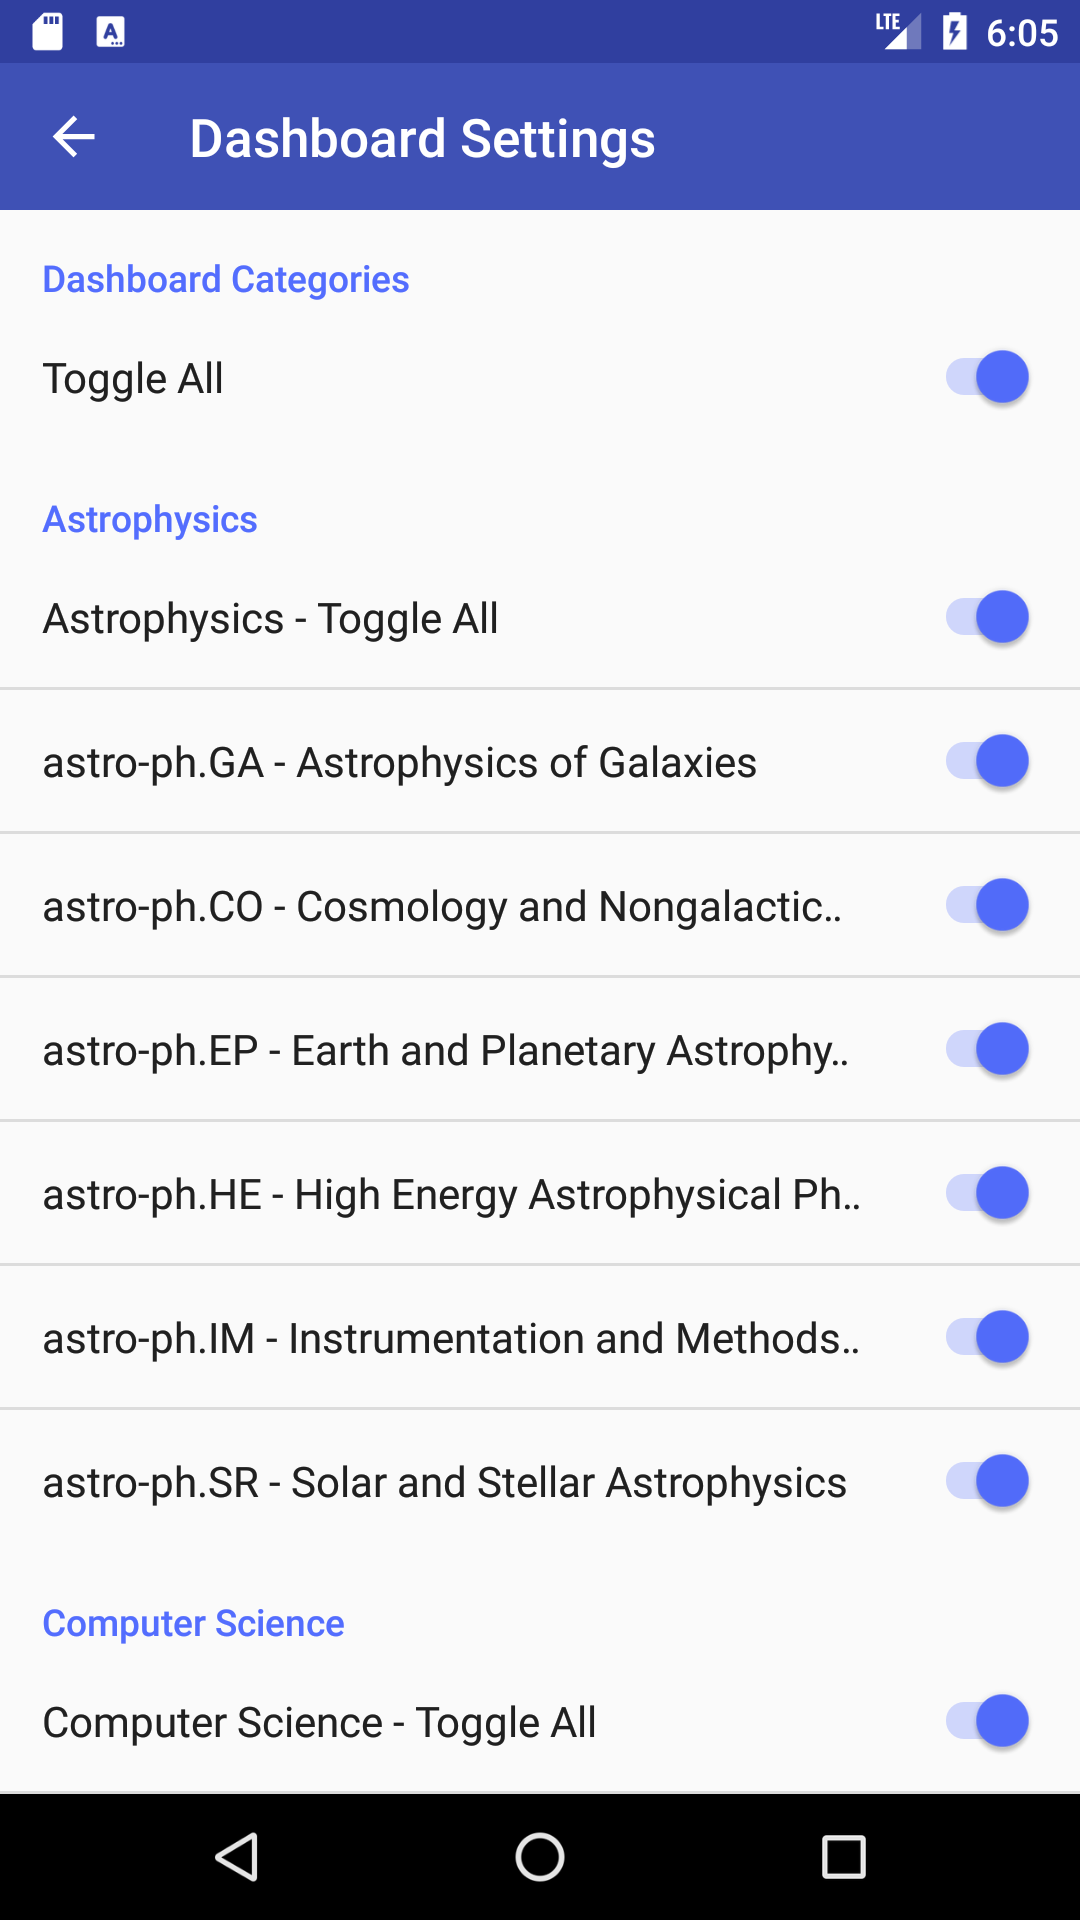The image size is (1080, 1920).
Task: Tap the Astrophysics section header
Action: tap(150, 520)
